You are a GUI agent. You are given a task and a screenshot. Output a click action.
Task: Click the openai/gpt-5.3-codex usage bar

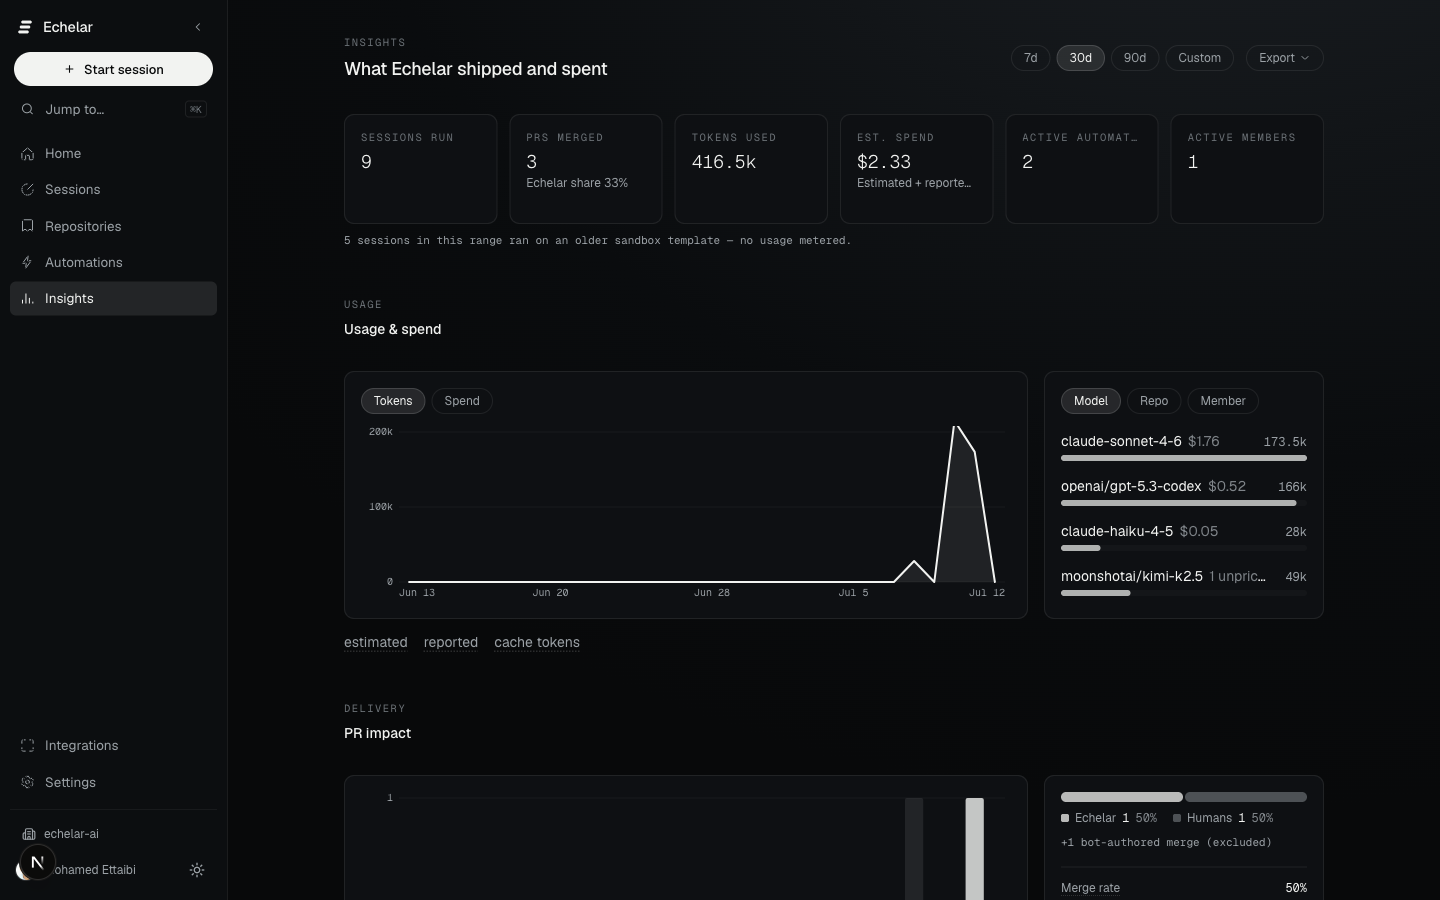[1184, 503]
